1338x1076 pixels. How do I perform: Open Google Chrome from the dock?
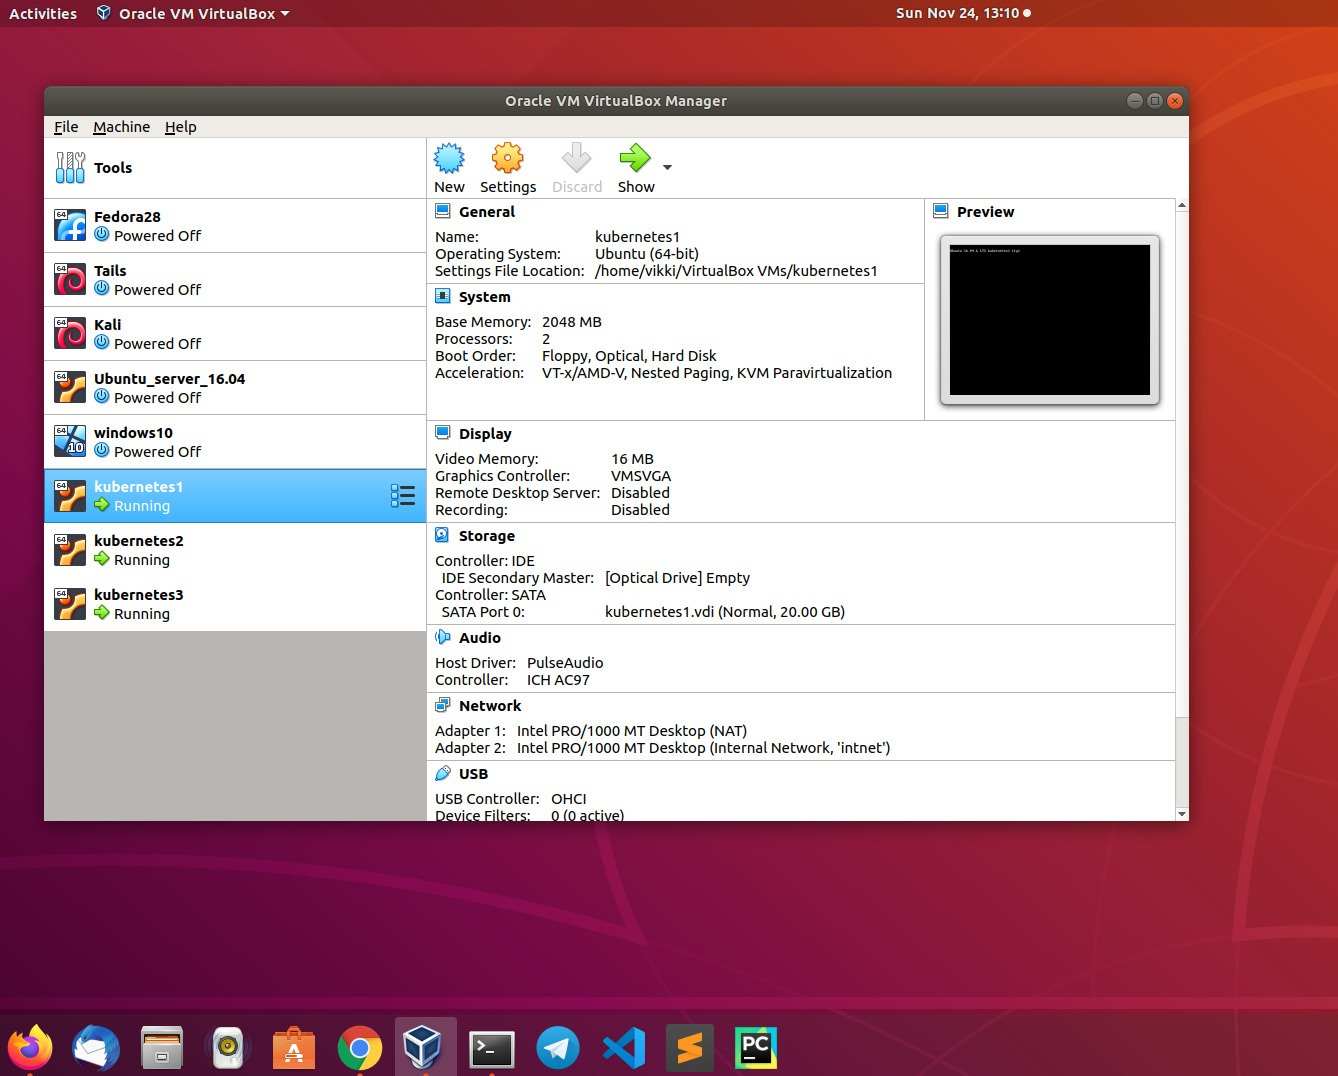click(360, 1048)
